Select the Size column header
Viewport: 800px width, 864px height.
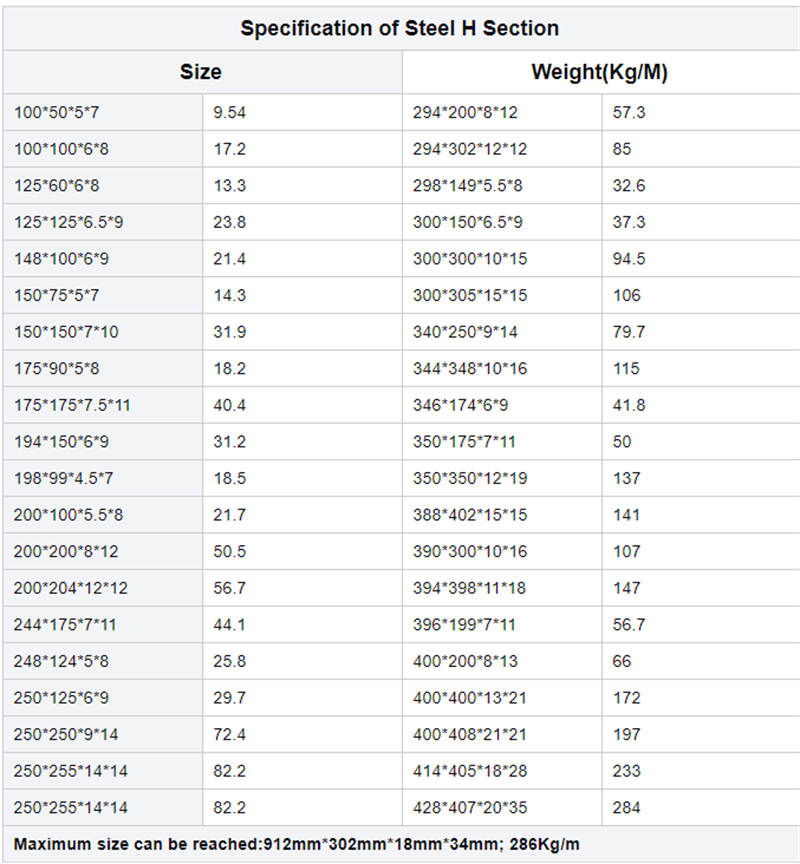tap(201, 72)
